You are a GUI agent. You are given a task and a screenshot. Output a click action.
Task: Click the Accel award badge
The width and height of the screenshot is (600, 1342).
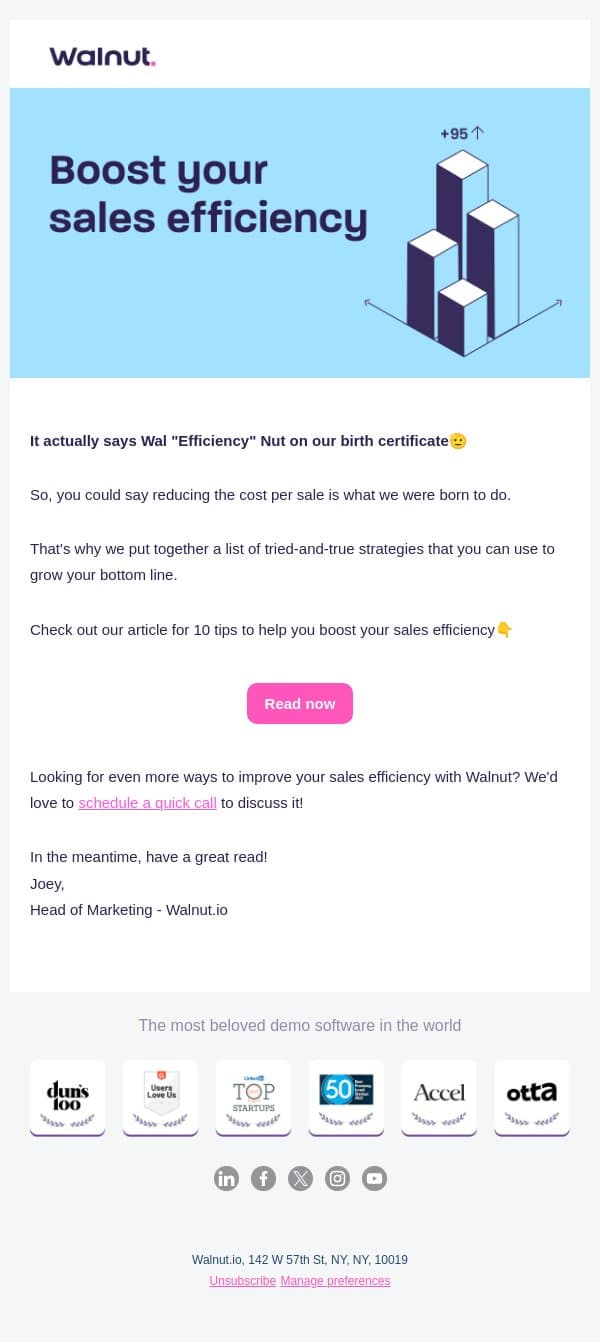[439, 1098]
